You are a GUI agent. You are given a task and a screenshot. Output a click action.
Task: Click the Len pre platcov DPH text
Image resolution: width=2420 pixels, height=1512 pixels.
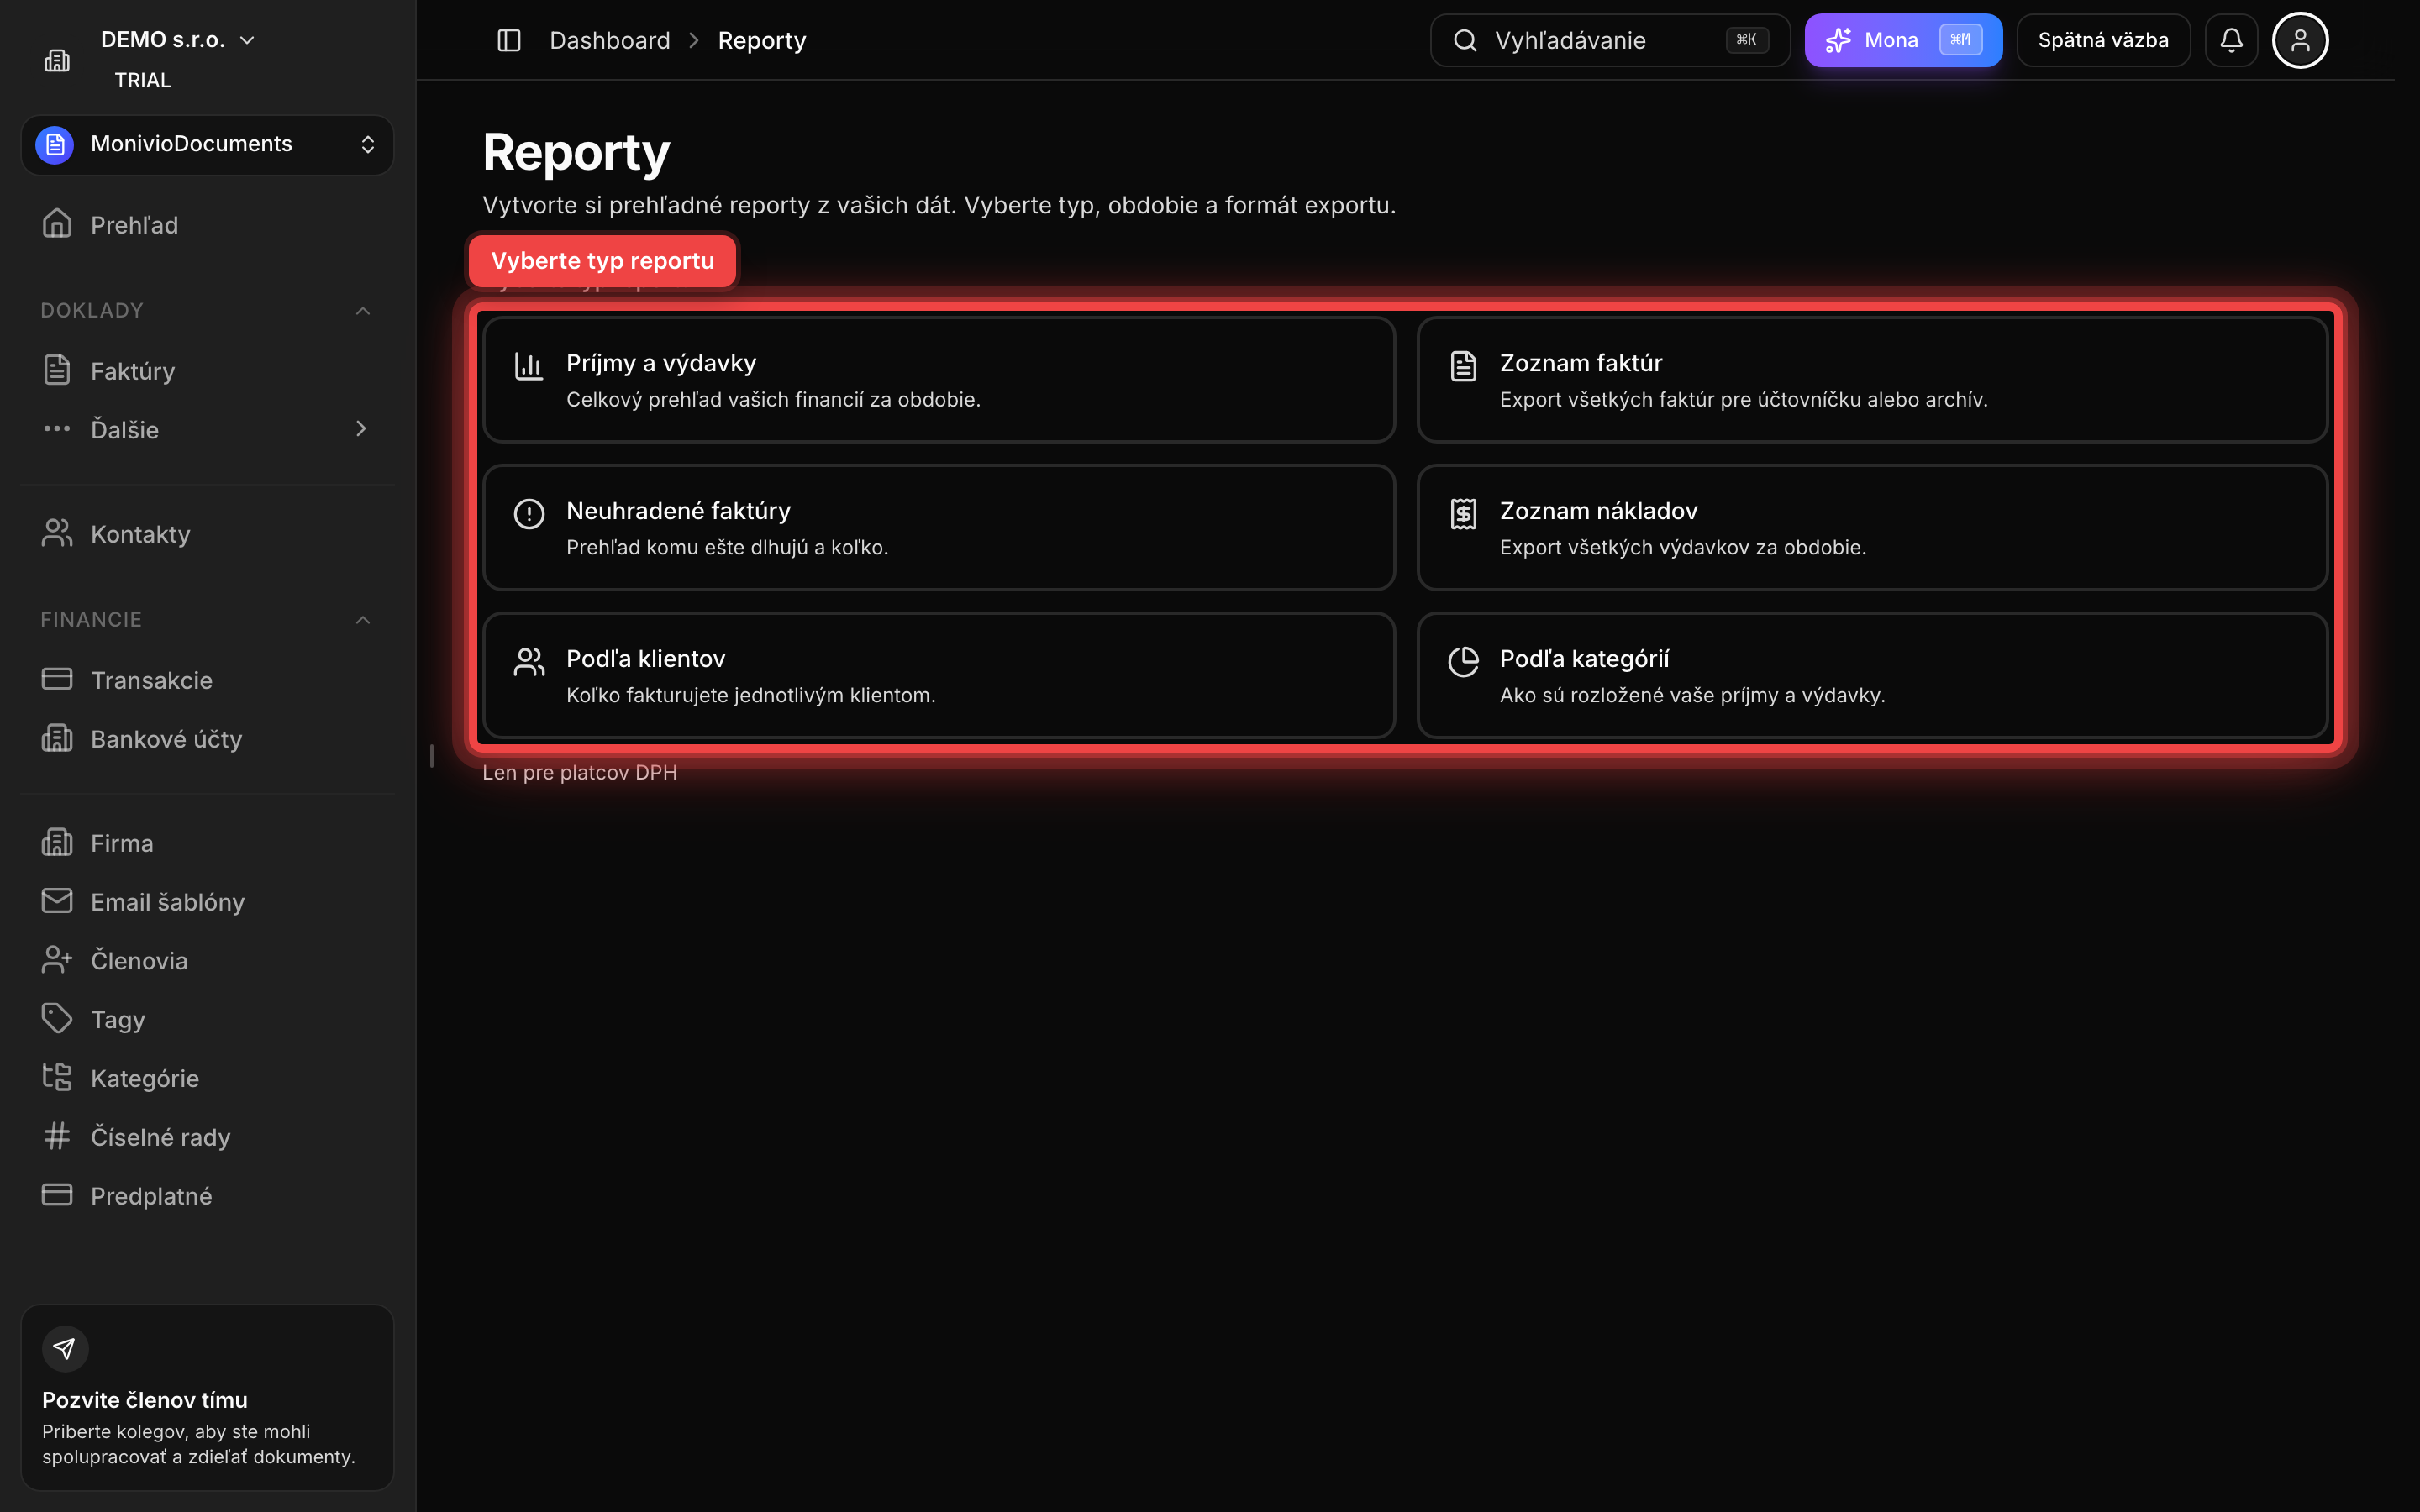pos(580,772)
